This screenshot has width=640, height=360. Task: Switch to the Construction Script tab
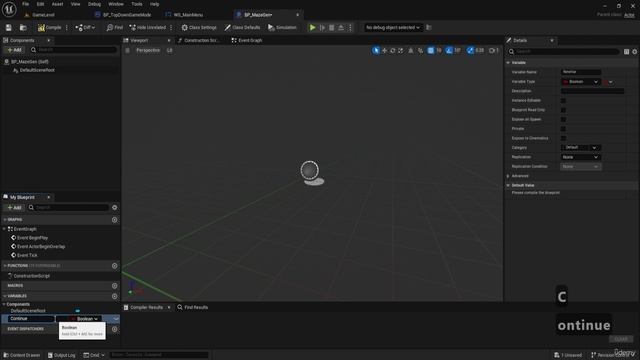pos(199,40)
